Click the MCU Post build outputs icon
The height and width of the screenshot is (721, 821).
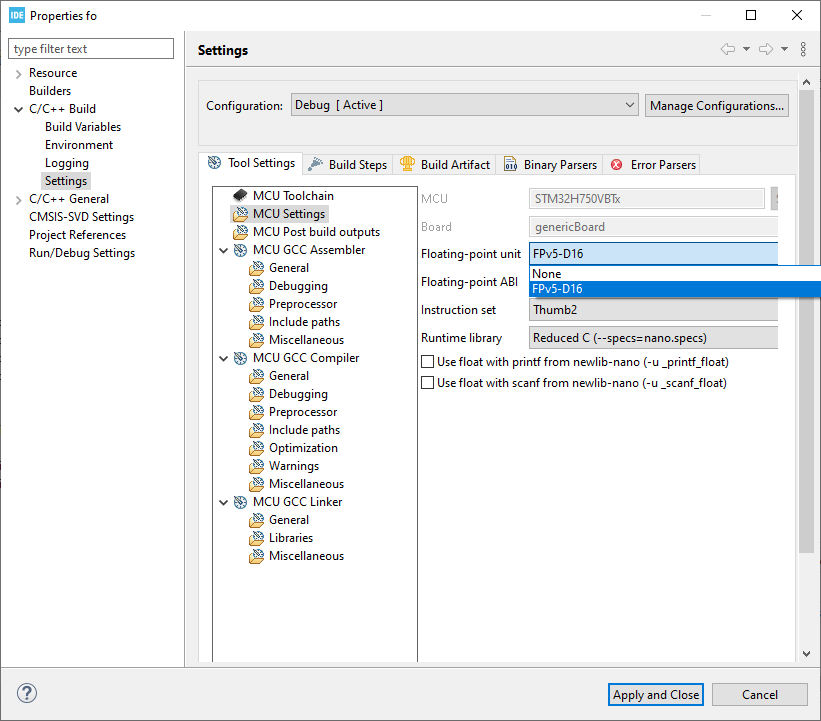click(x=240, y=232)
